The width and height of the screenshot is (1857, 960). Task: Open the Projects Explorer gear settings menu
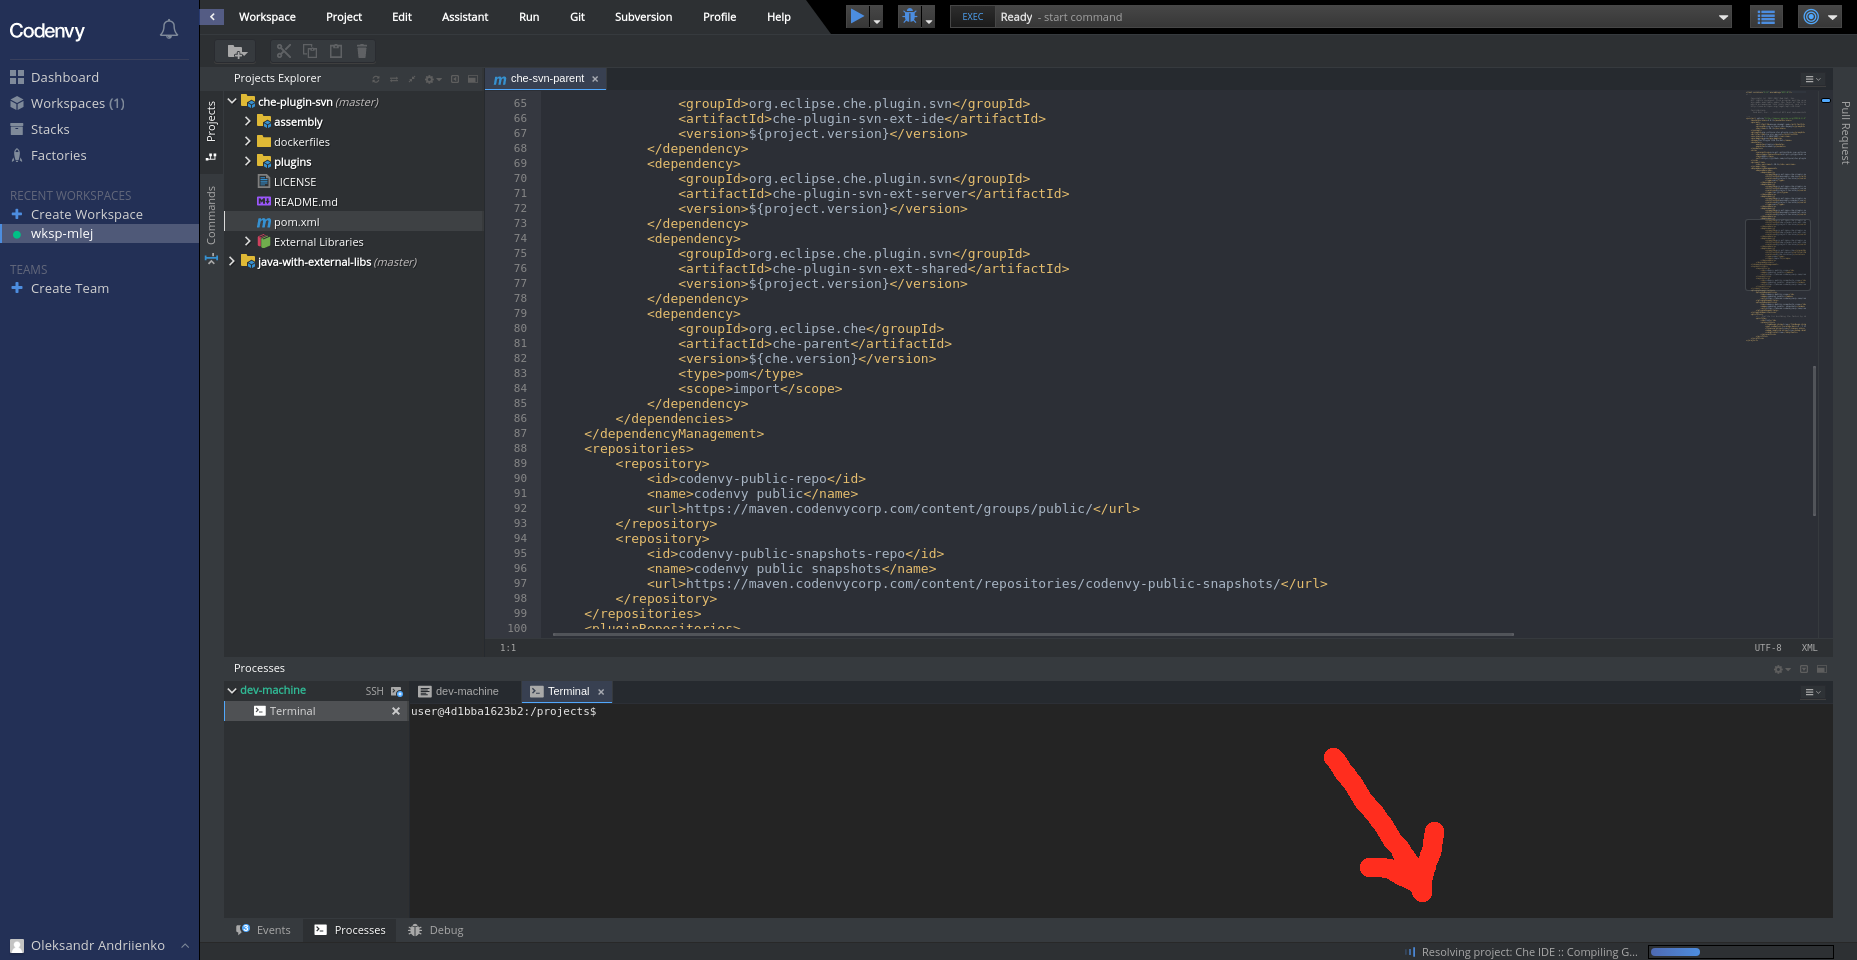[433, 79]
